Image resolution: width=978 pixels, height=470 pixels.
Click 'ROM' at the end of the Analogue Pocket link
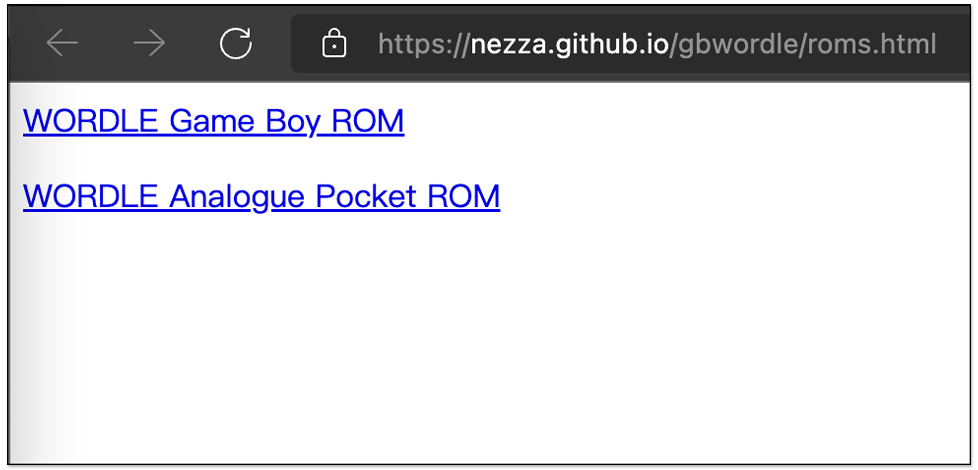coord(464,196)
